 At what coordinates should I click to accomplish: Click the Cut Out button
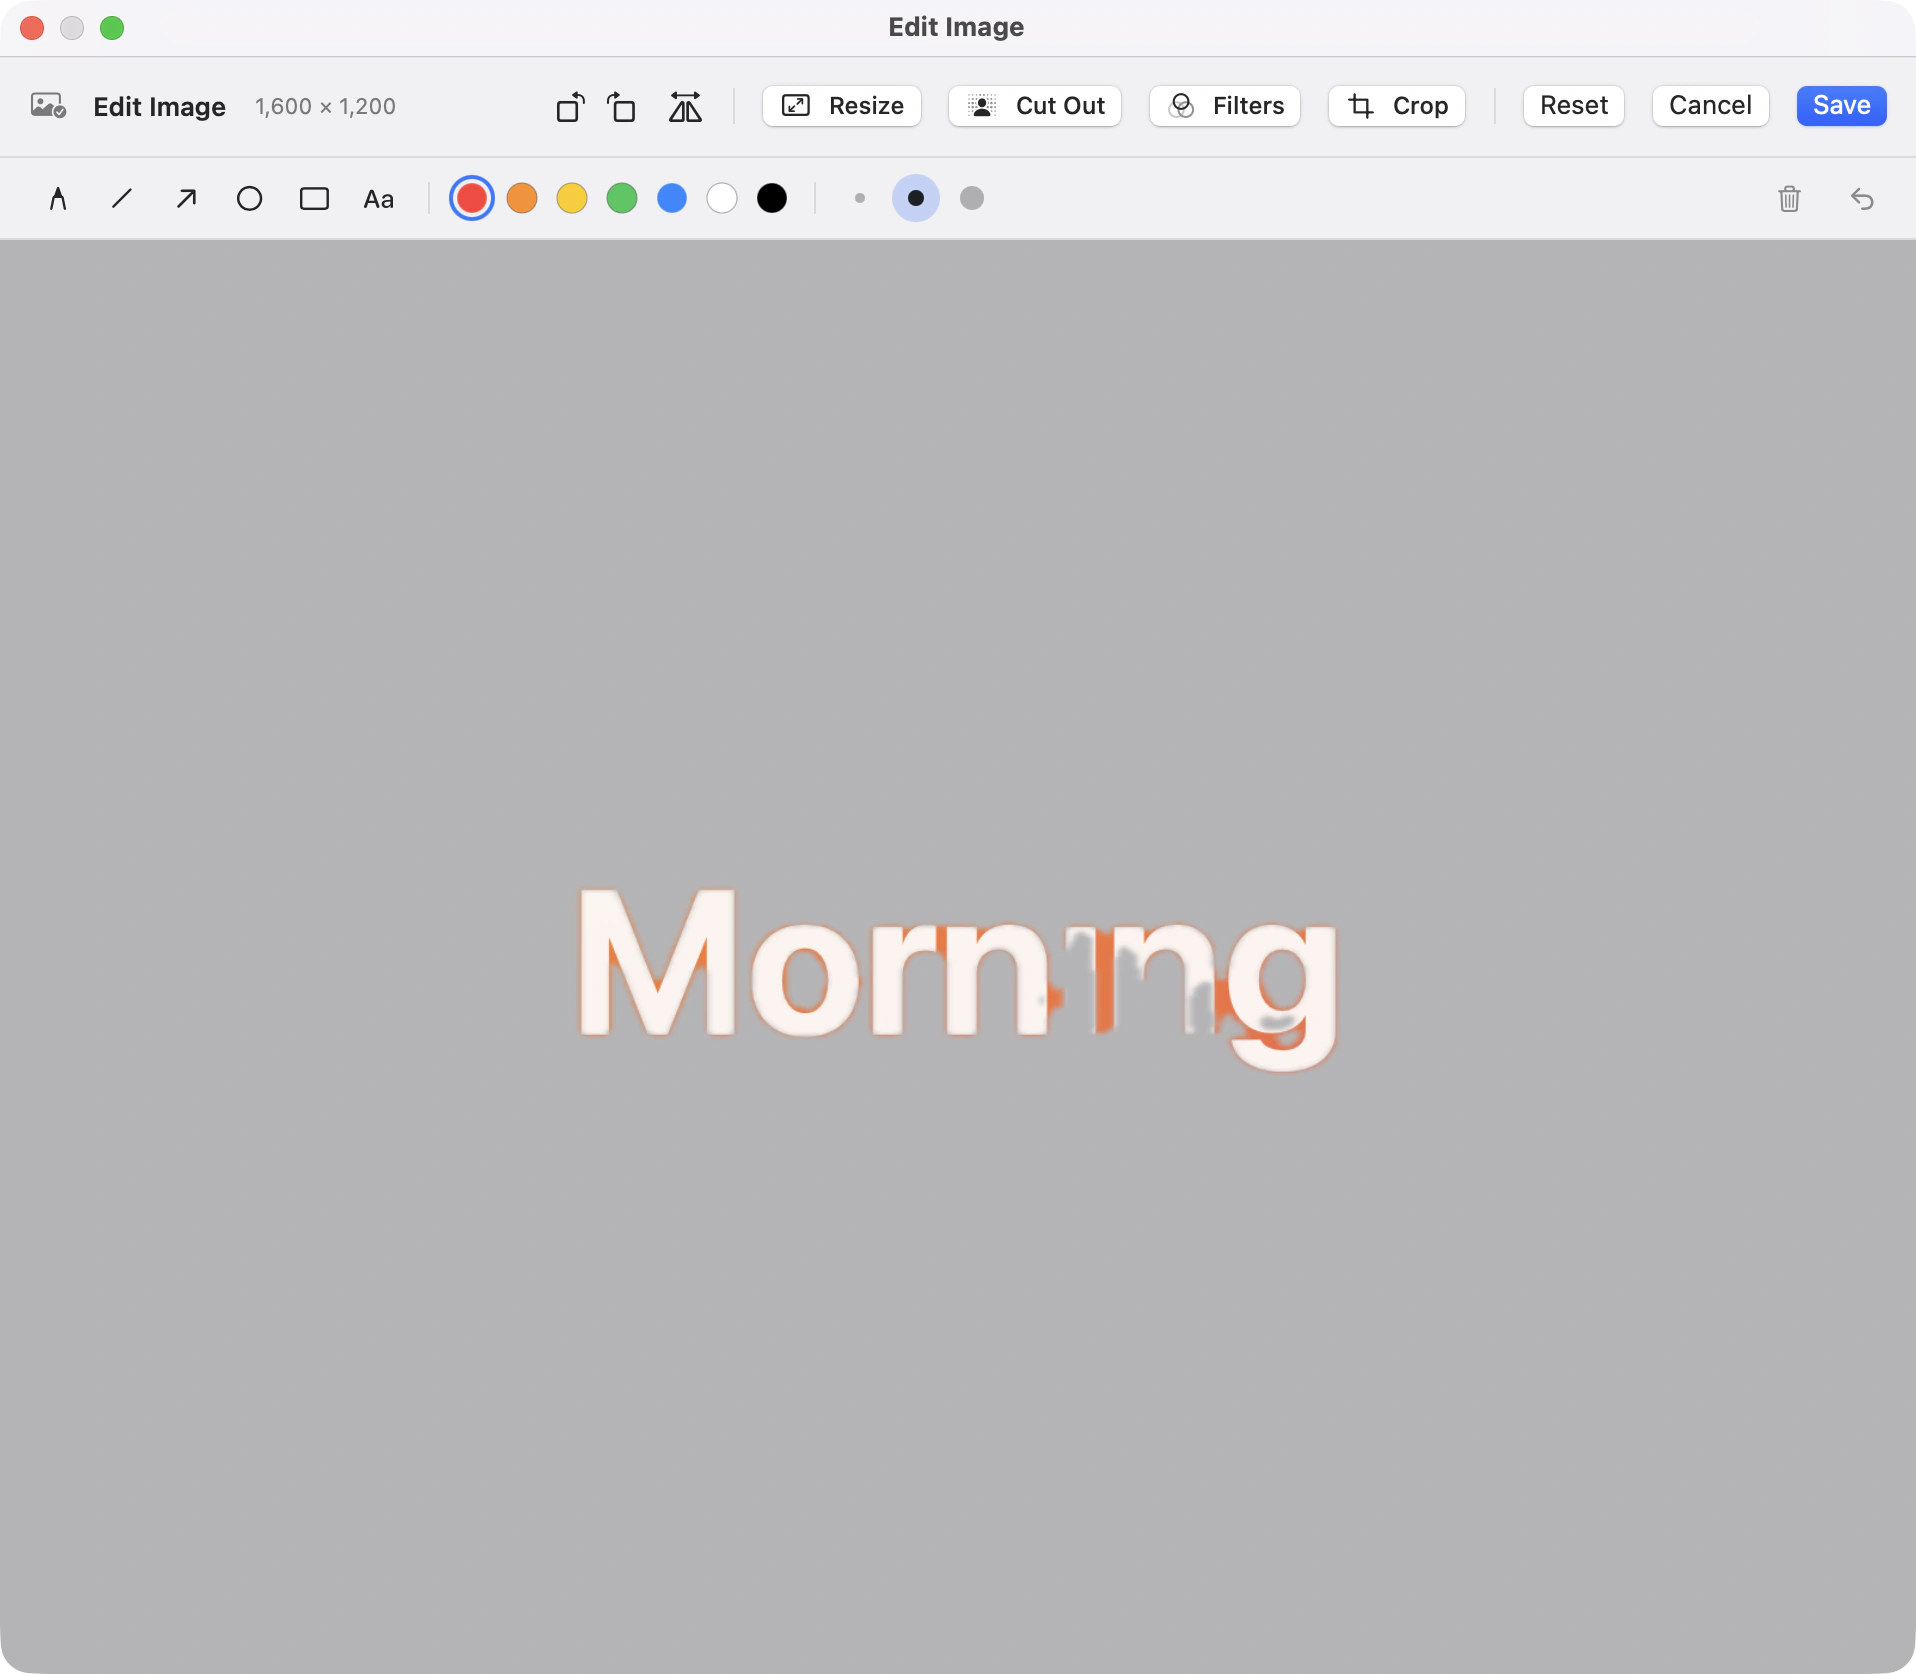1035,106
